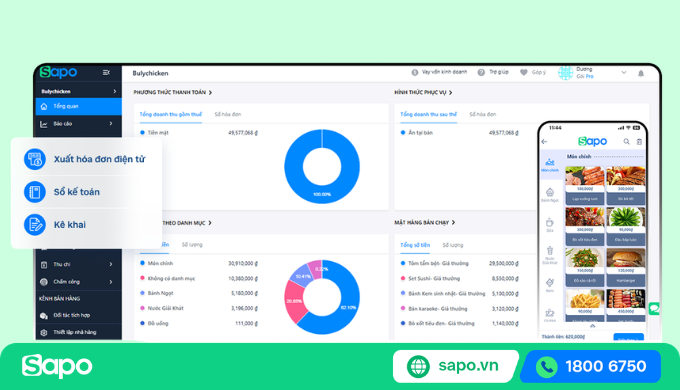Open the green chat bubble widget

pyautogui.click(x=654, y=308)
